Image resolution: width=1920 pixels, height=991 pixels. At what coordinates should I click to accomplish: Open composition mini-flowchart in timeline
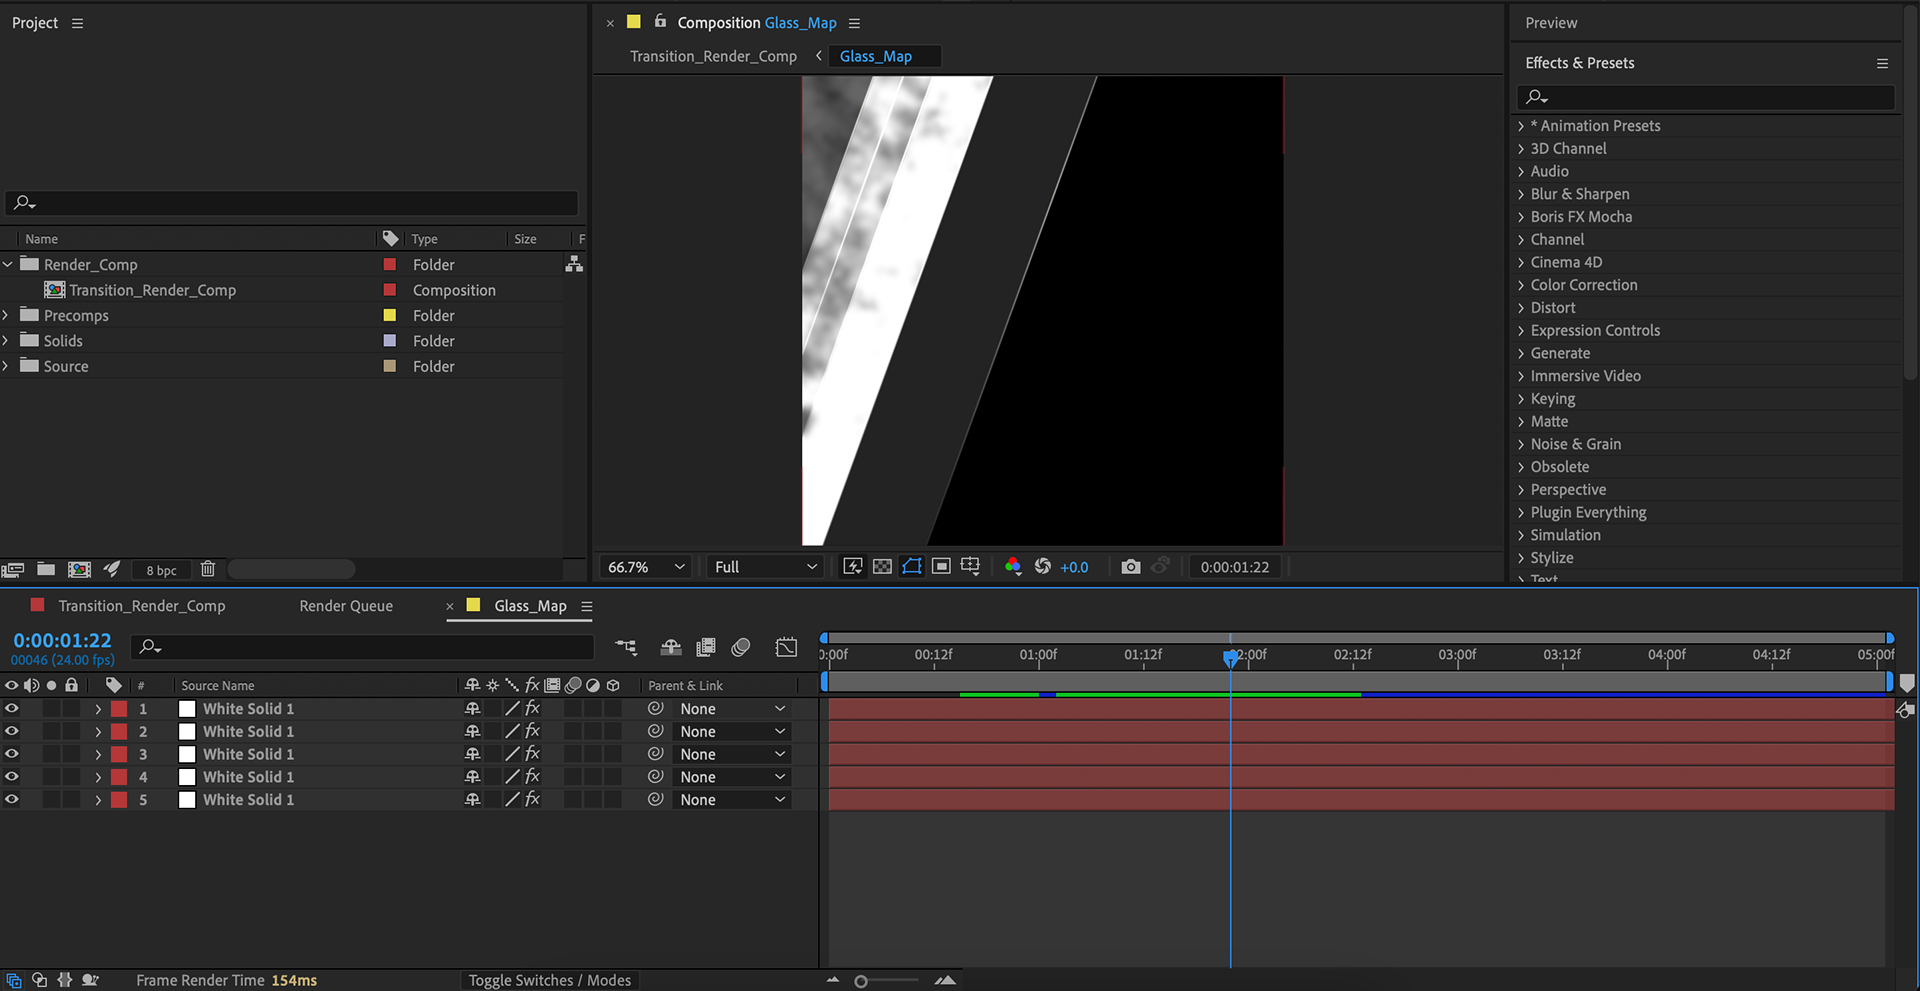coord(626,648)
